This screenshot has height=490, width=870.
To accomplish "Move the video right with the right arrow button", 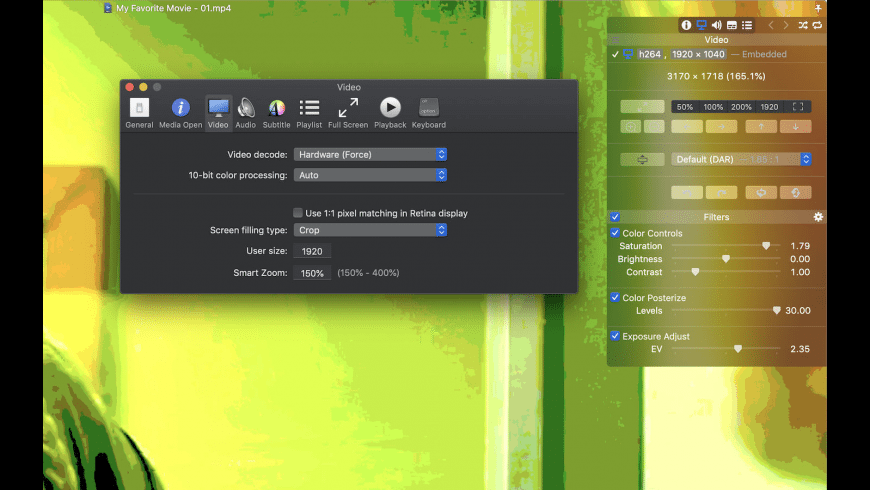I will point(721,127).
